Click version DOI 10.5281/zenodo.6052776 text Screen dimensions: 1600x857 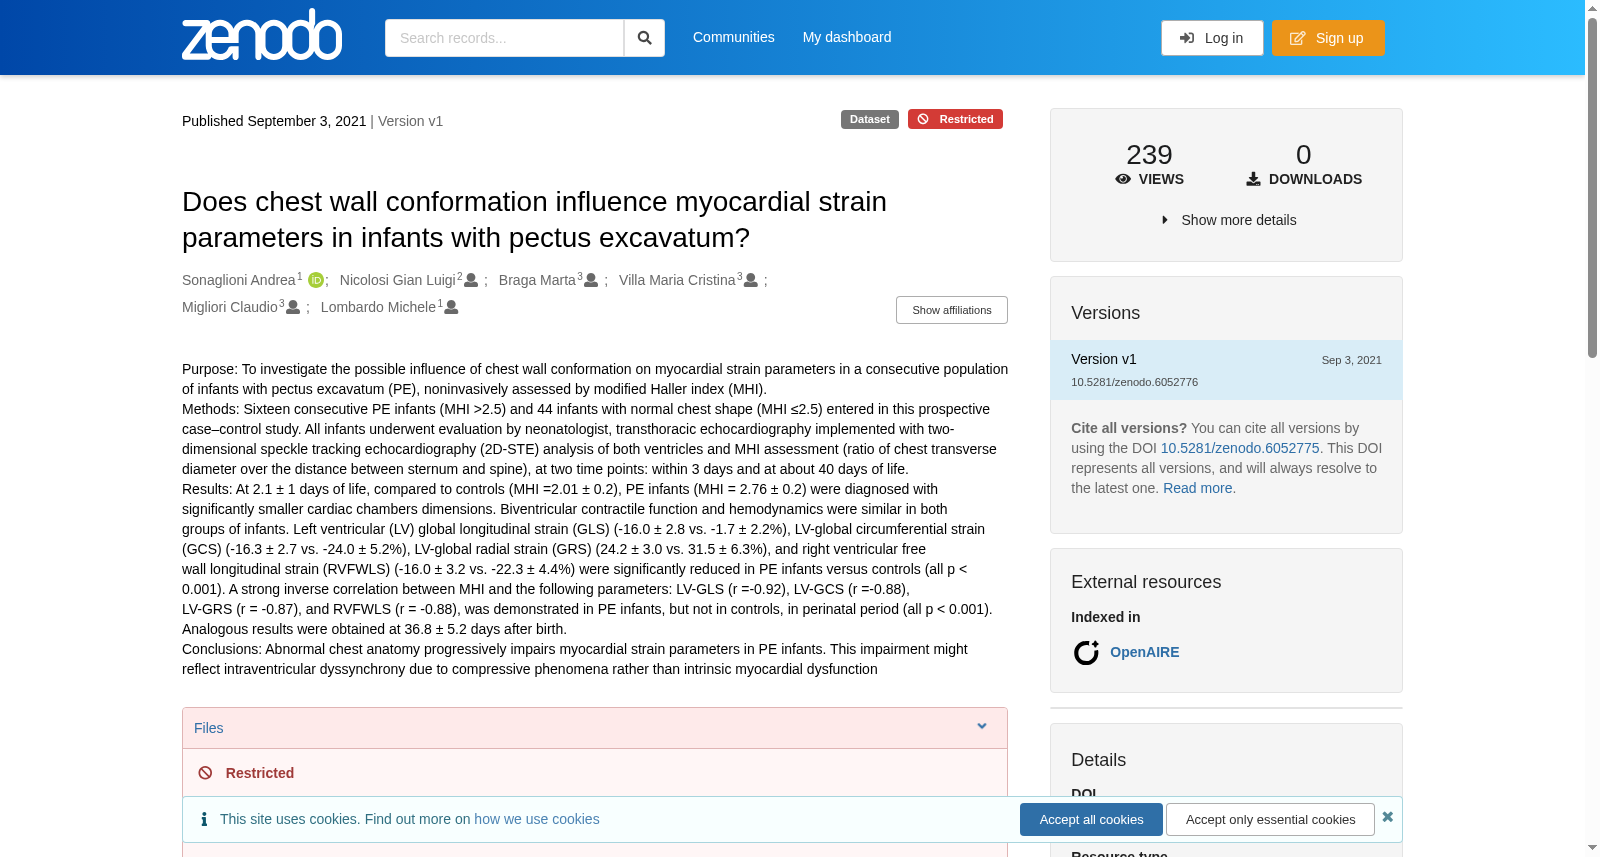coord(1134,382)
